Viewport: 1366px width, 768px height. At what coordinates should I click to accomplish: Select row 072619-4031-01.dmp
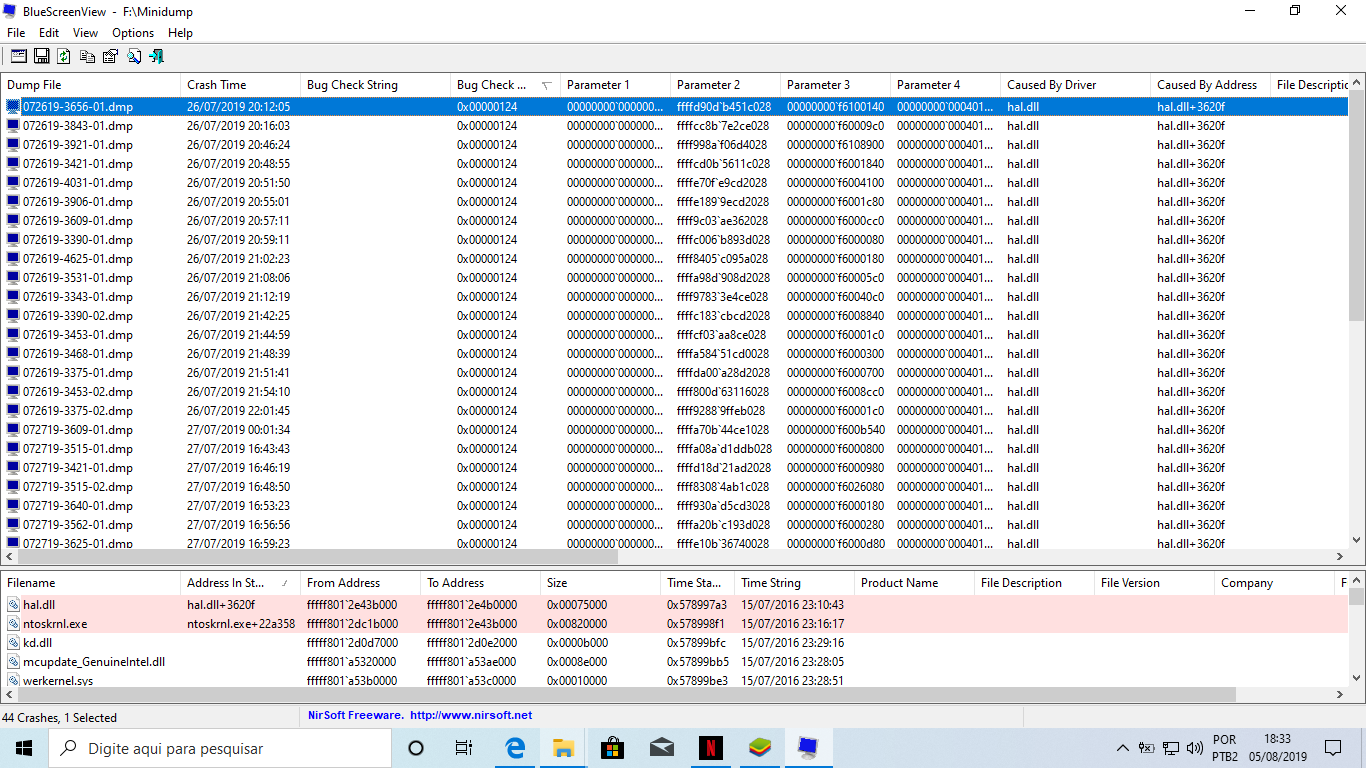675,183
